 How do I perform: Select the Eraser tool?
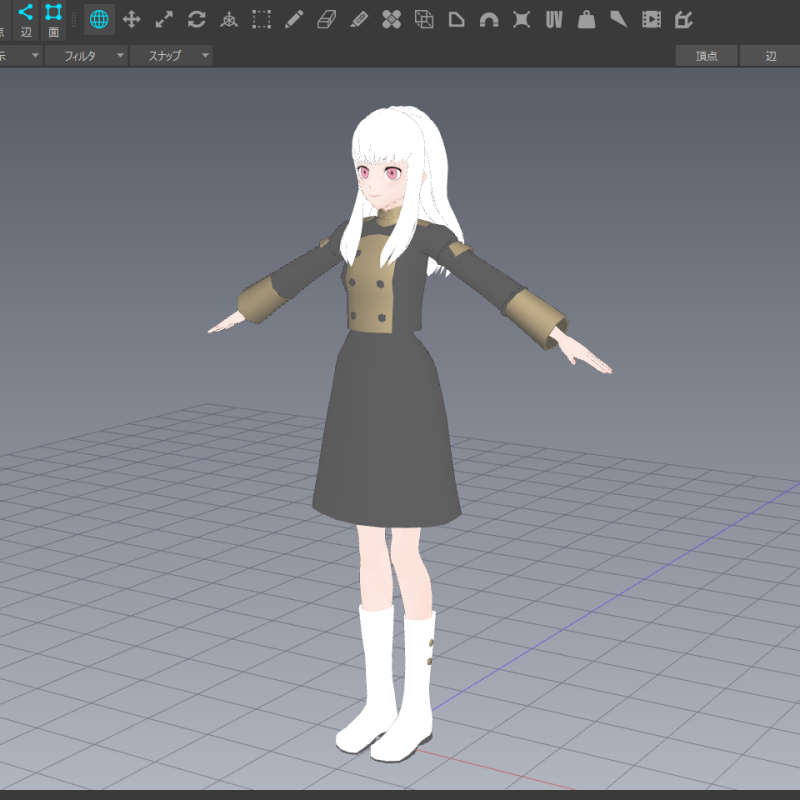pyautogui.click(x=327, y=20)
